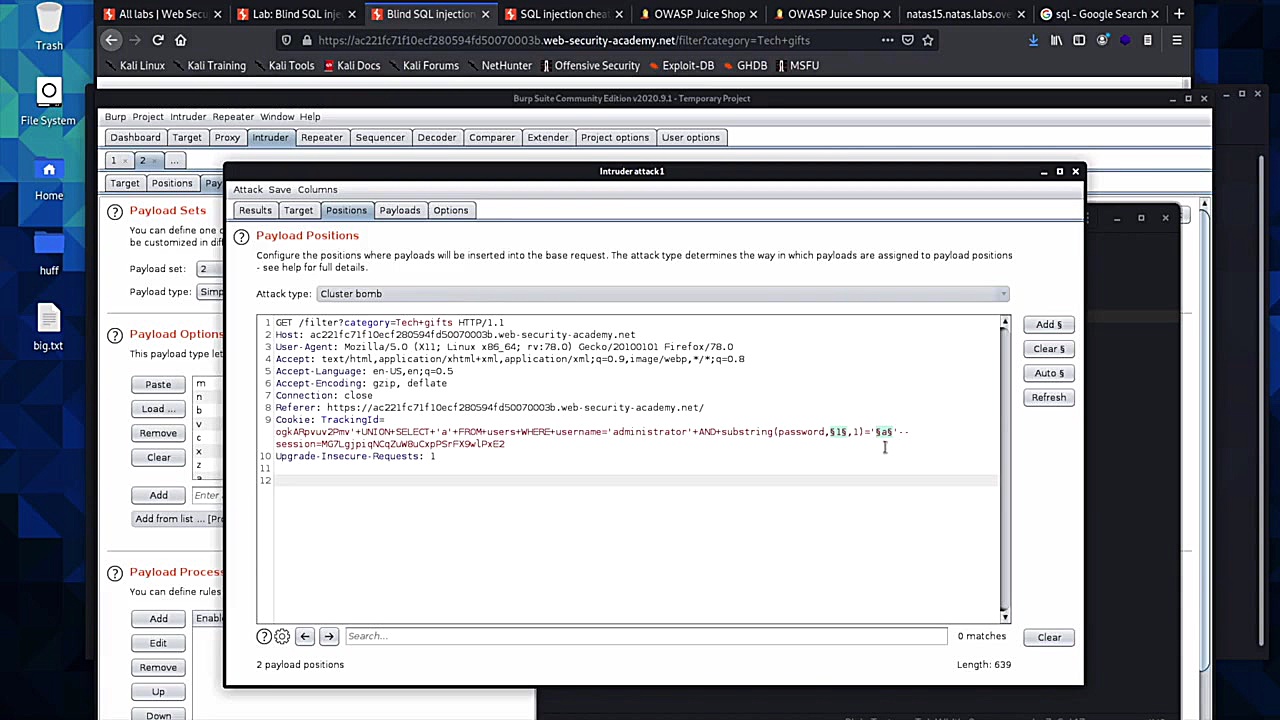Switch to the Results tab
The height and width of the screenshot is (720, 1280).
[255, 210]
